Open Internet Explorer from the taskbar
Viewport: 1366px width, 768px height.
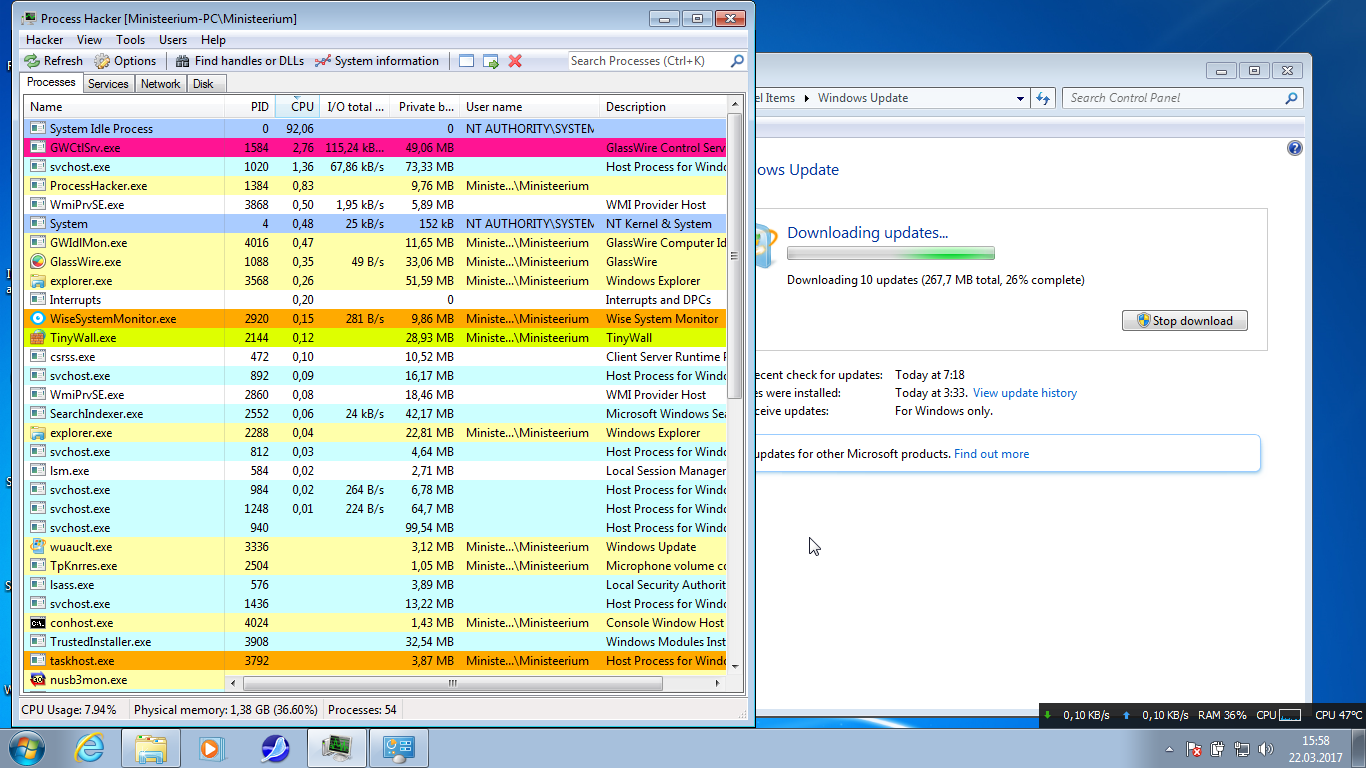point(90,747)
